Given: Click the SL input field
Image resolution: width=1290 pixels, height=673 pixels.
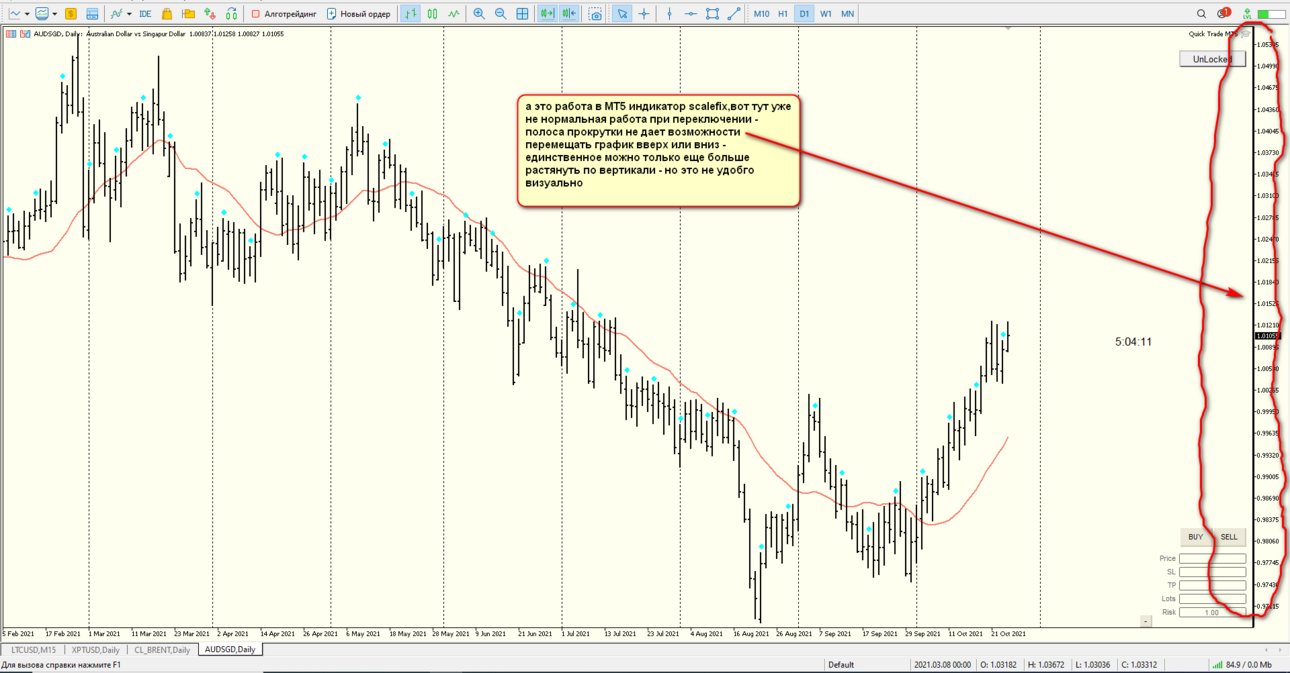Looking at the screenshot, I should click(1212, 572).
